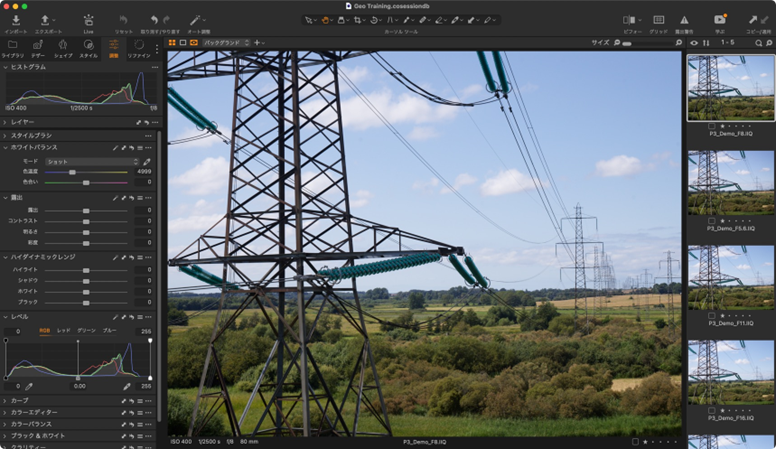Click the リセット (Reset) arrow icon

(x=123, y=20)
